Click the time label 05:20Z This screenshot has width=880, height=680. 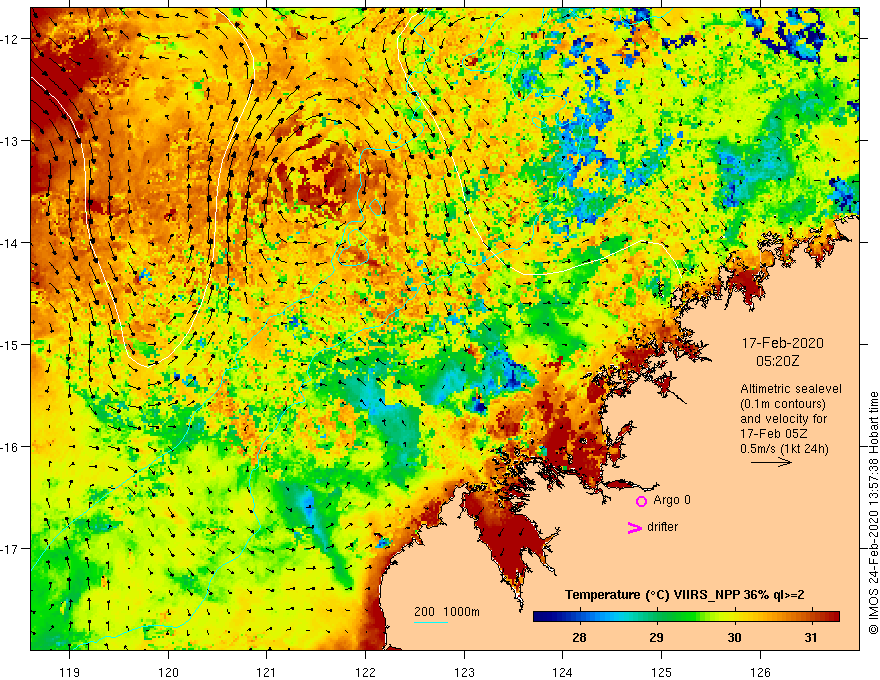point(777,361)
